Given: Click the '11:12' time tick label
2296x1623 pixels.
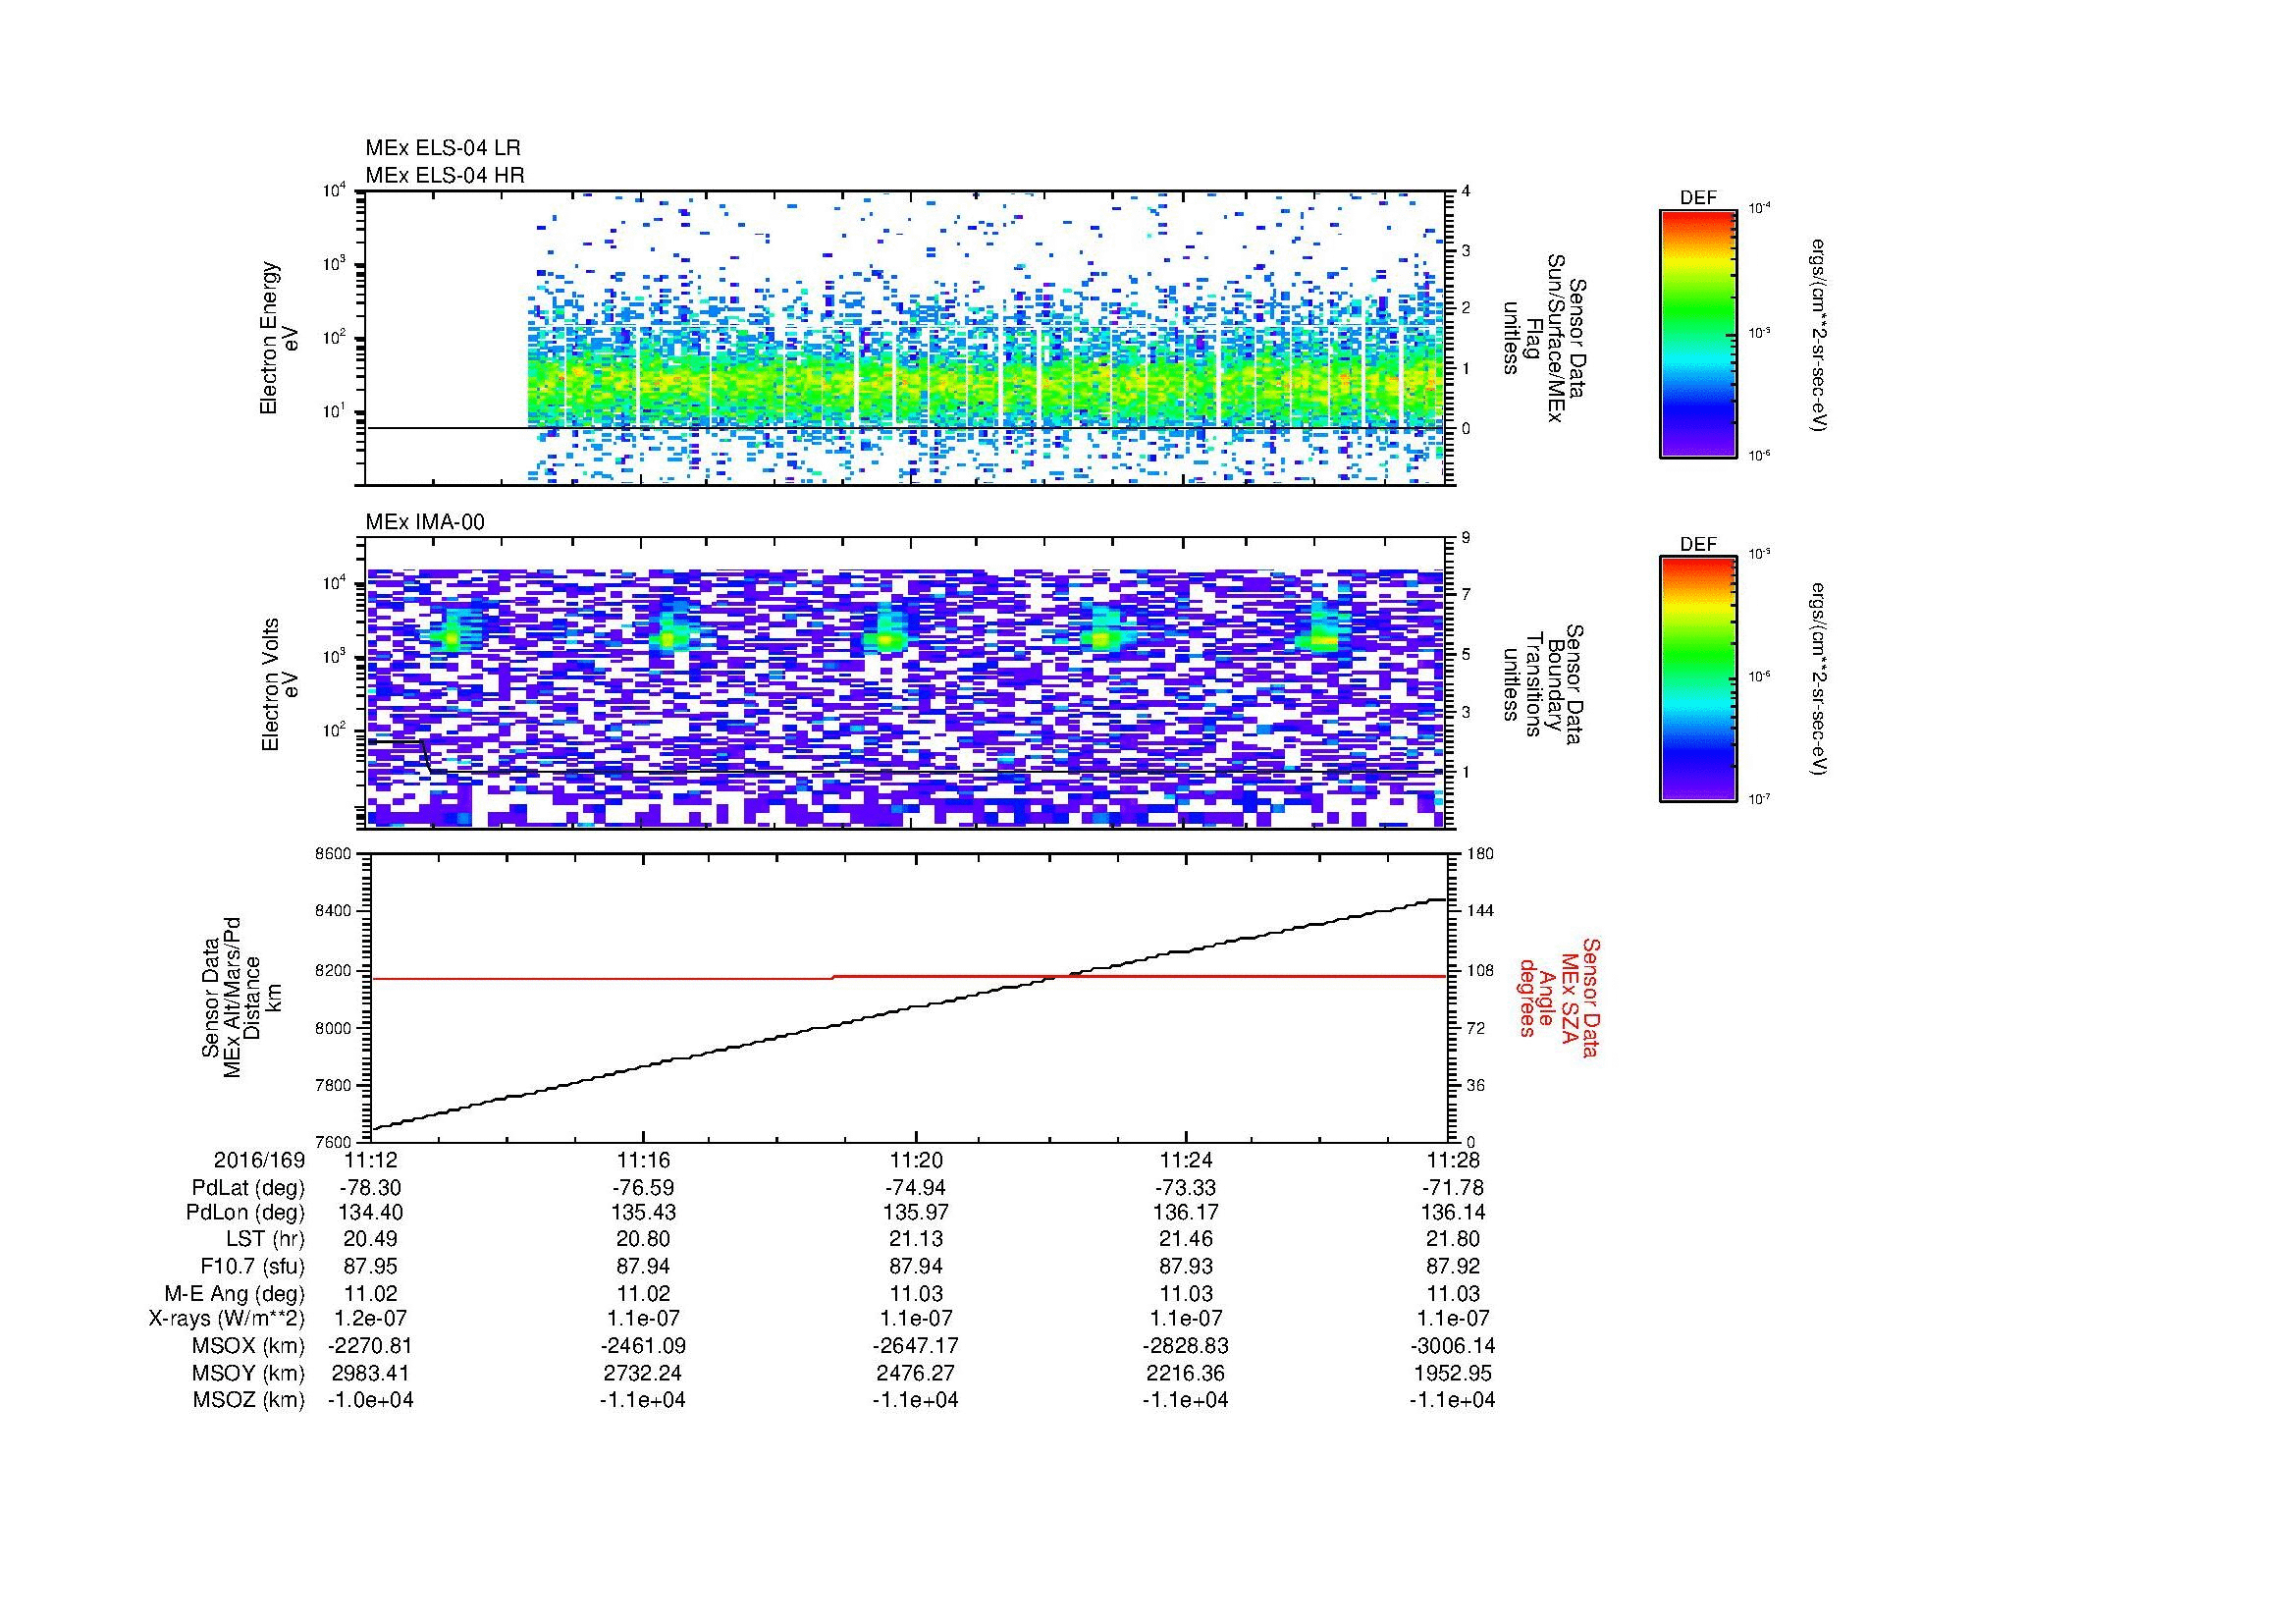Looking at the screenshot, I should tap(371, 1161).
